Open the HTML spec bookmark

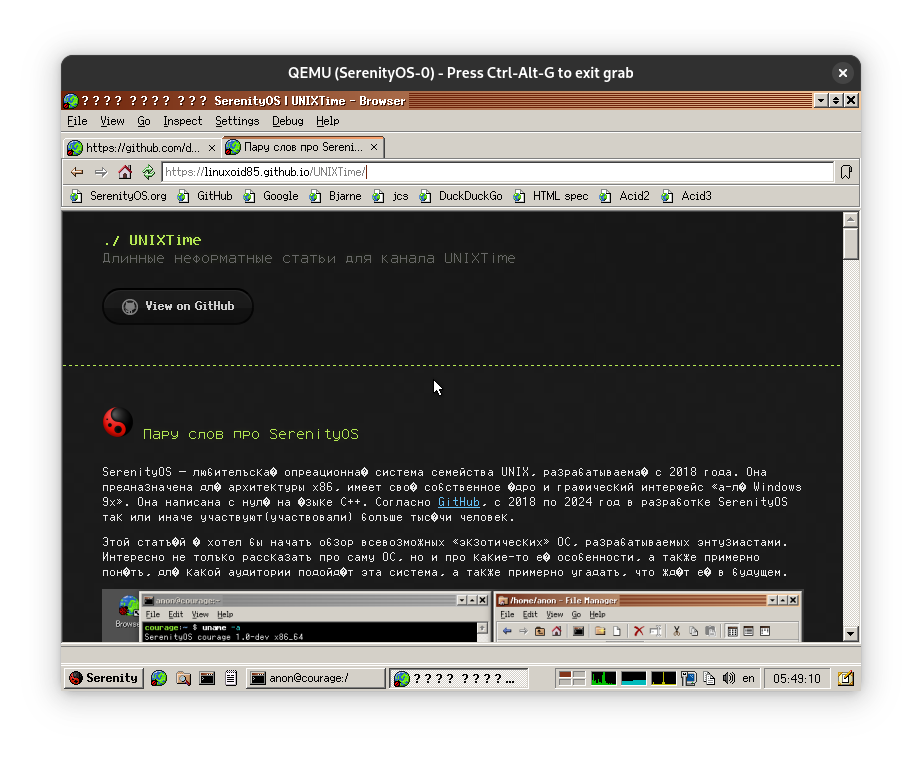click(551, 196)
